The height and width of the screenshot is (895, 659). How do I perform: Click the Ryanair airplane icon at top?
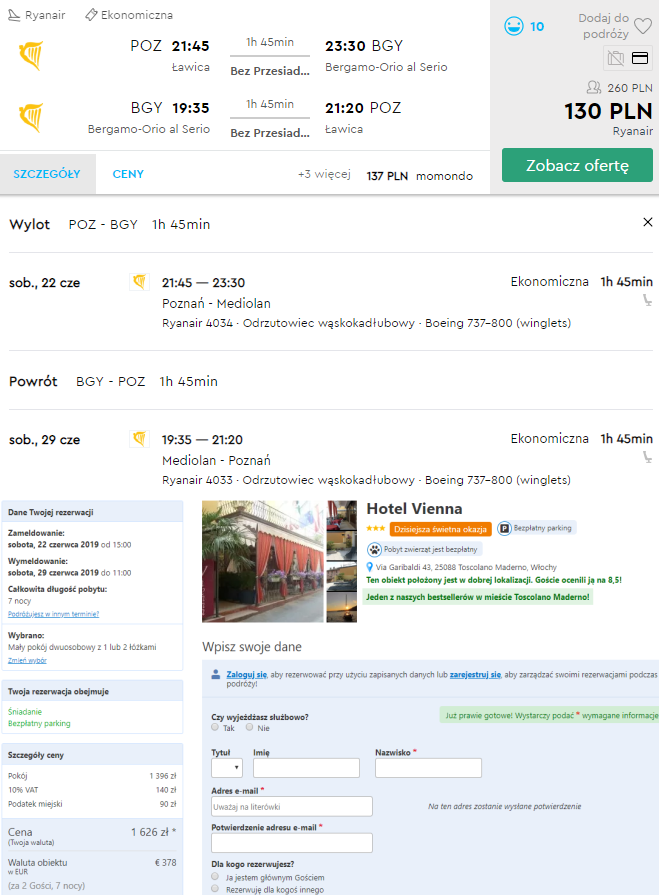(14, 15)
